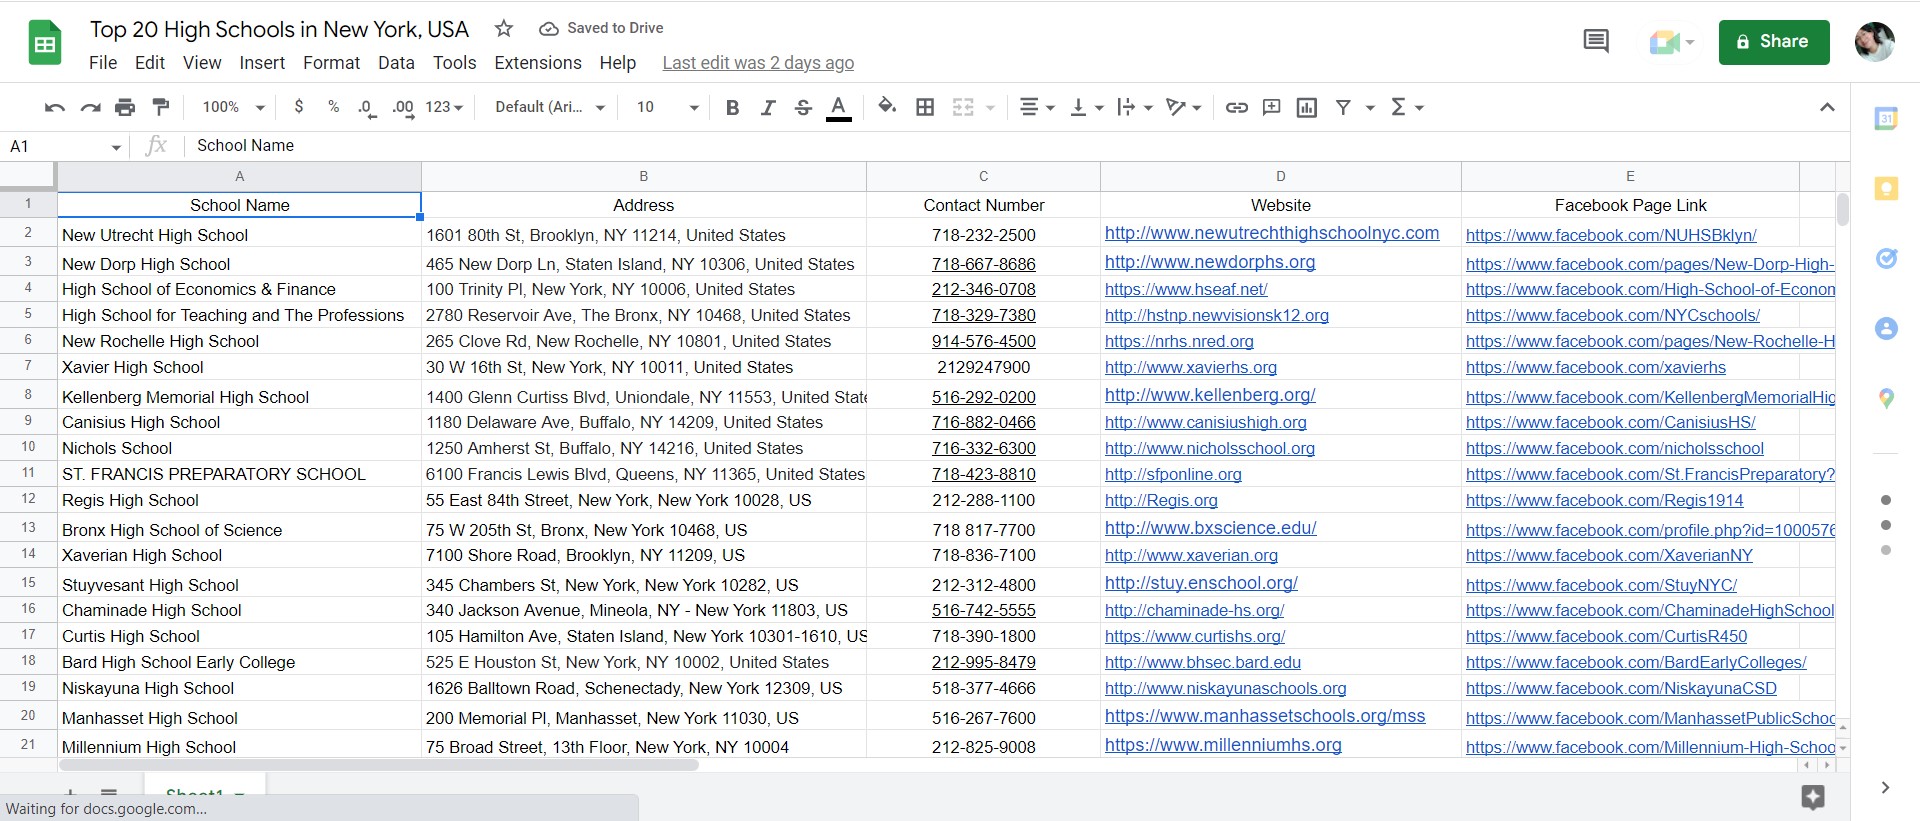Open the Functions sigma menu

tap(1406, 107)
